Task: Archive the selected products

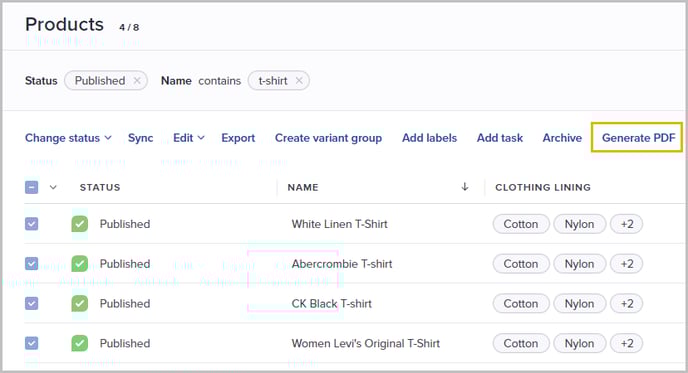Action: coord(562,138)
